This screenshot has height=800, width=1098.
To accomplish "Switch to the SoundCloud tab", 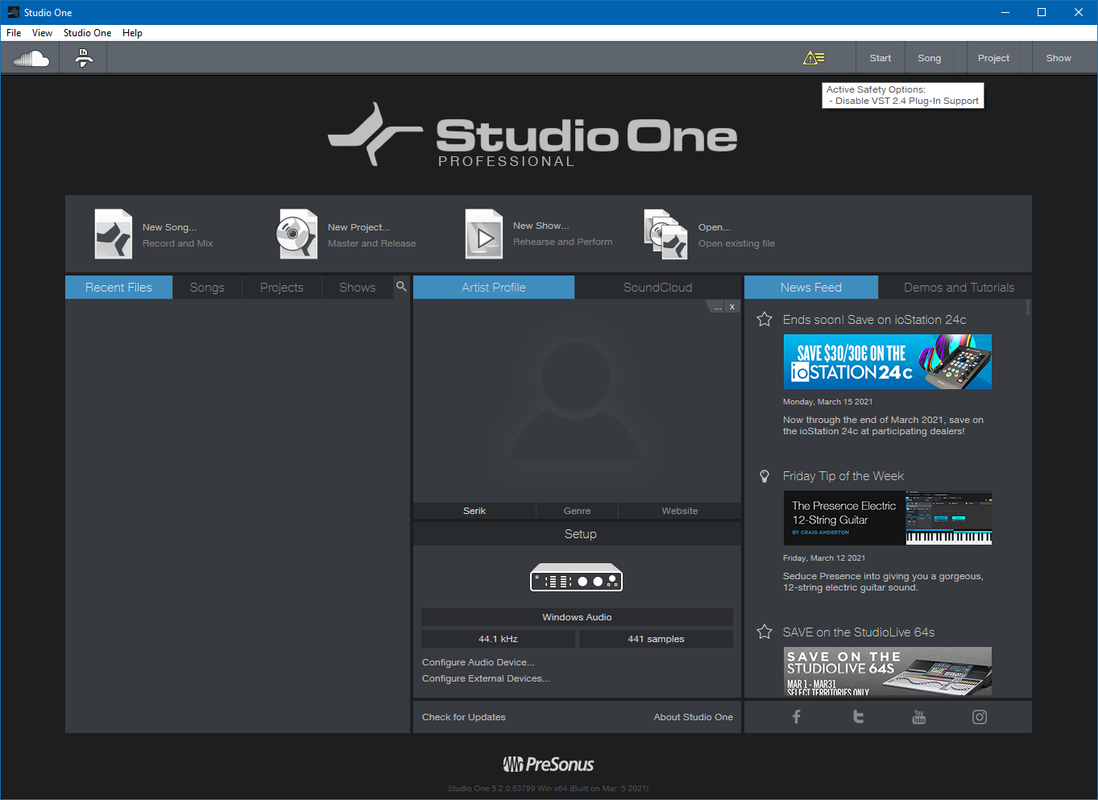I will pyautogui.click(x=658, y=287).
